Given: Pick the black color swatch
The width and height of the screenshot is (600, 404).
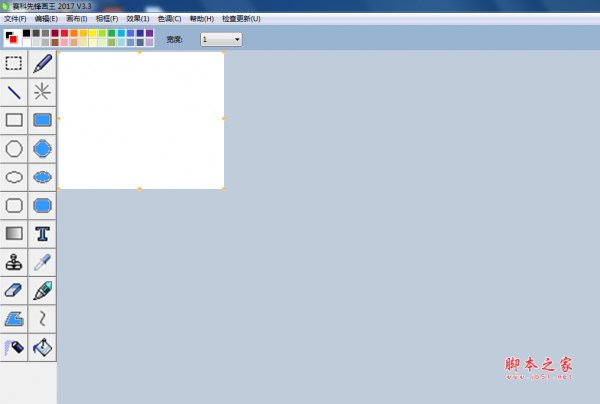Looking at the screenshot, I should pos(26,33).
